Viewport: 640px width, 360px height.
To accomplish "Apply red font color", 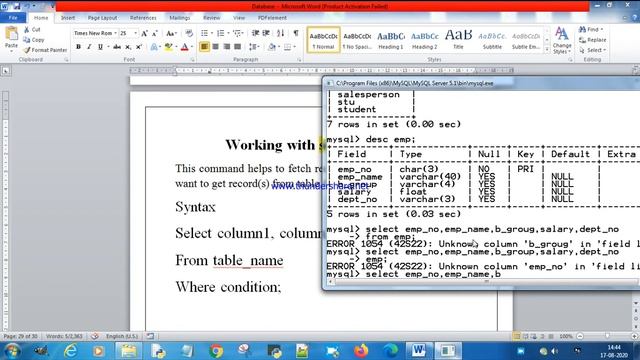I will click(184, 47).
